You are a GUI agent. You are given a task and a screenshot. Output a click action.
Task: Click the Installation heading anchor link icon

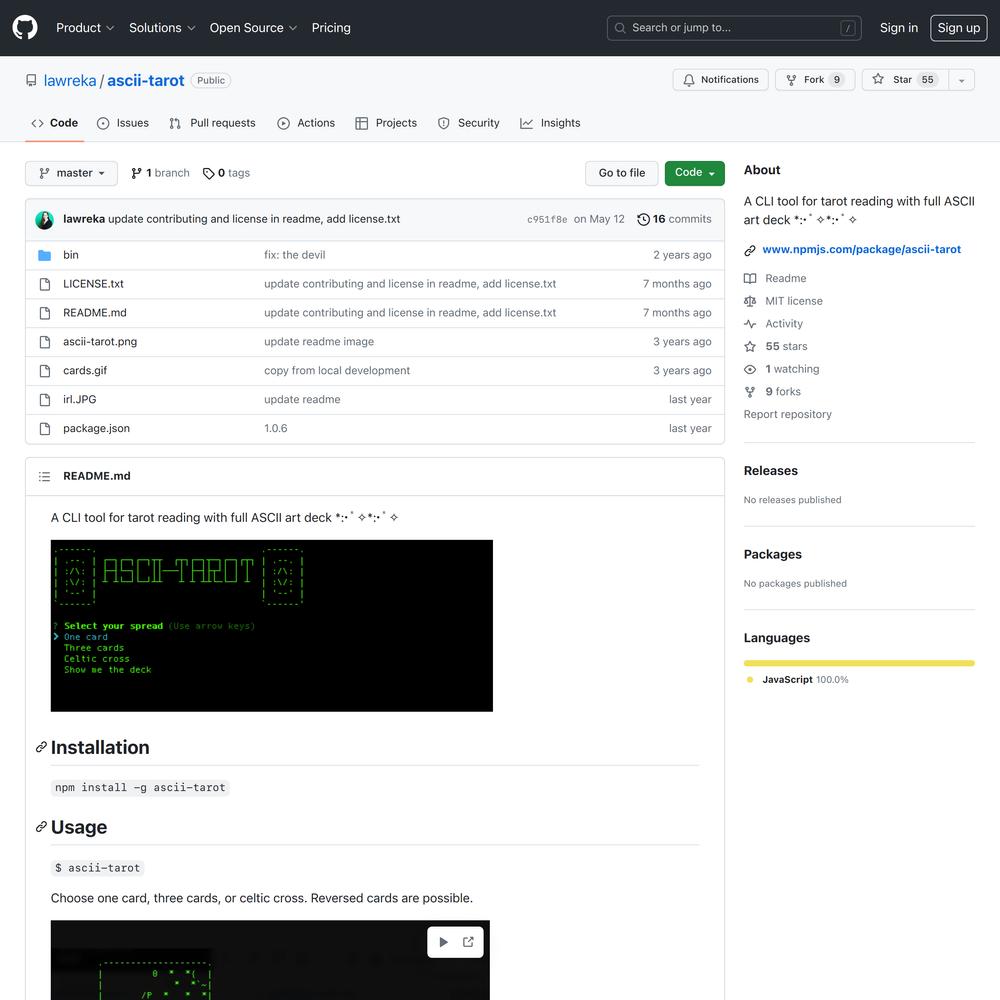[41, 747]
